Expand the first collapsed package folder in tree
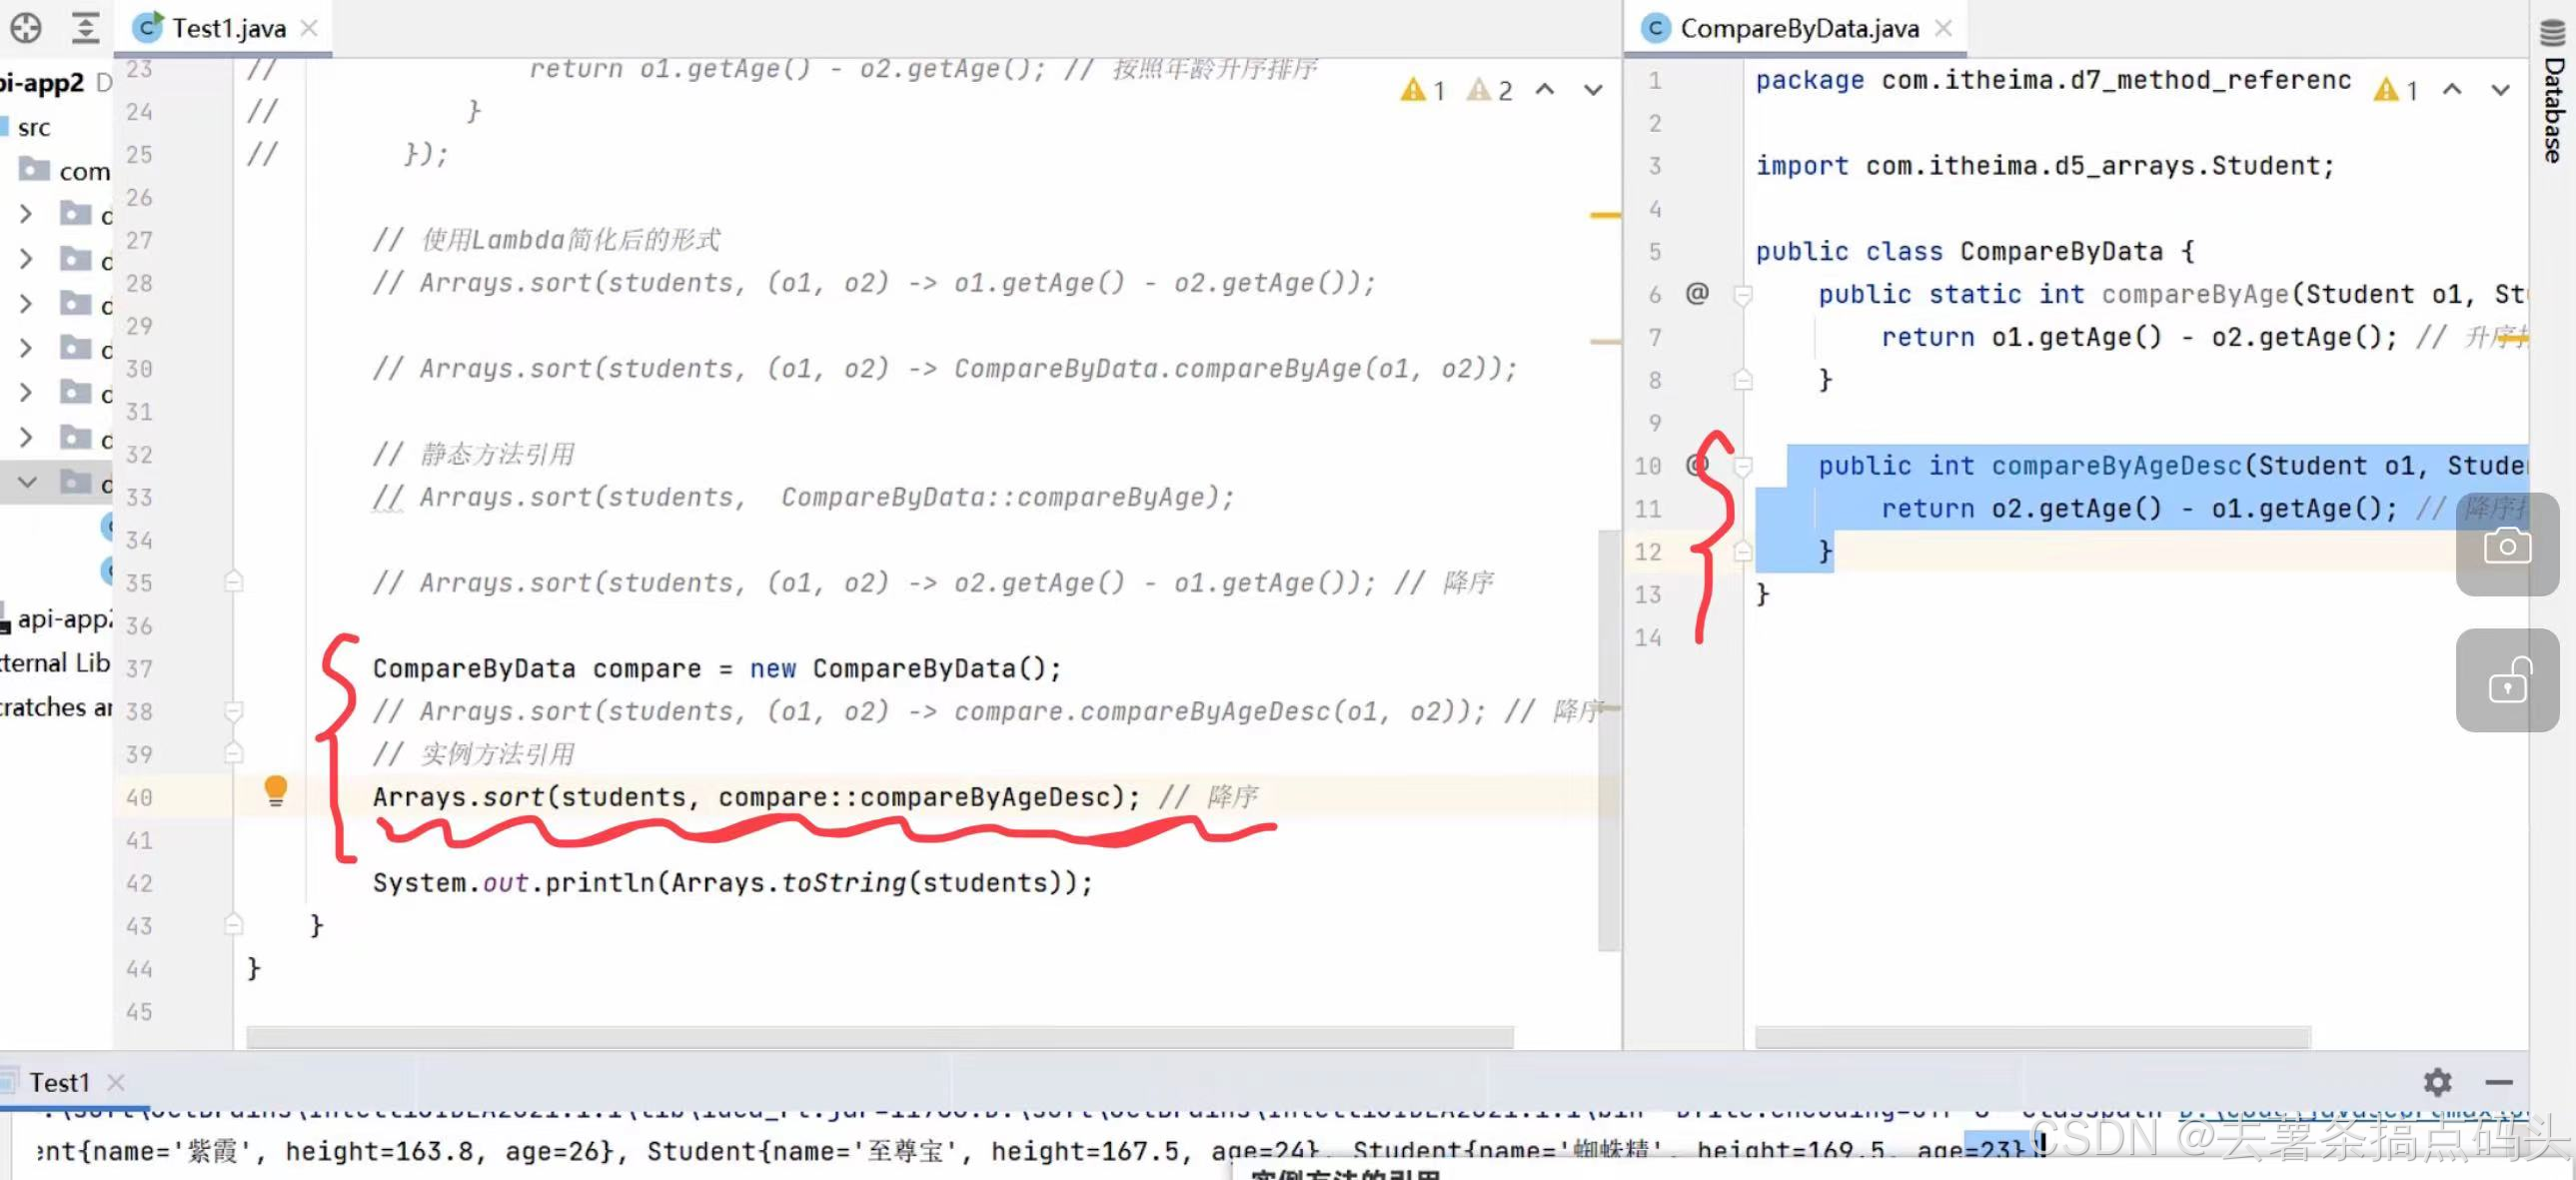The height and width of the screenshot is (1180, 2576). pyautogui.click(x=26, y=214)
